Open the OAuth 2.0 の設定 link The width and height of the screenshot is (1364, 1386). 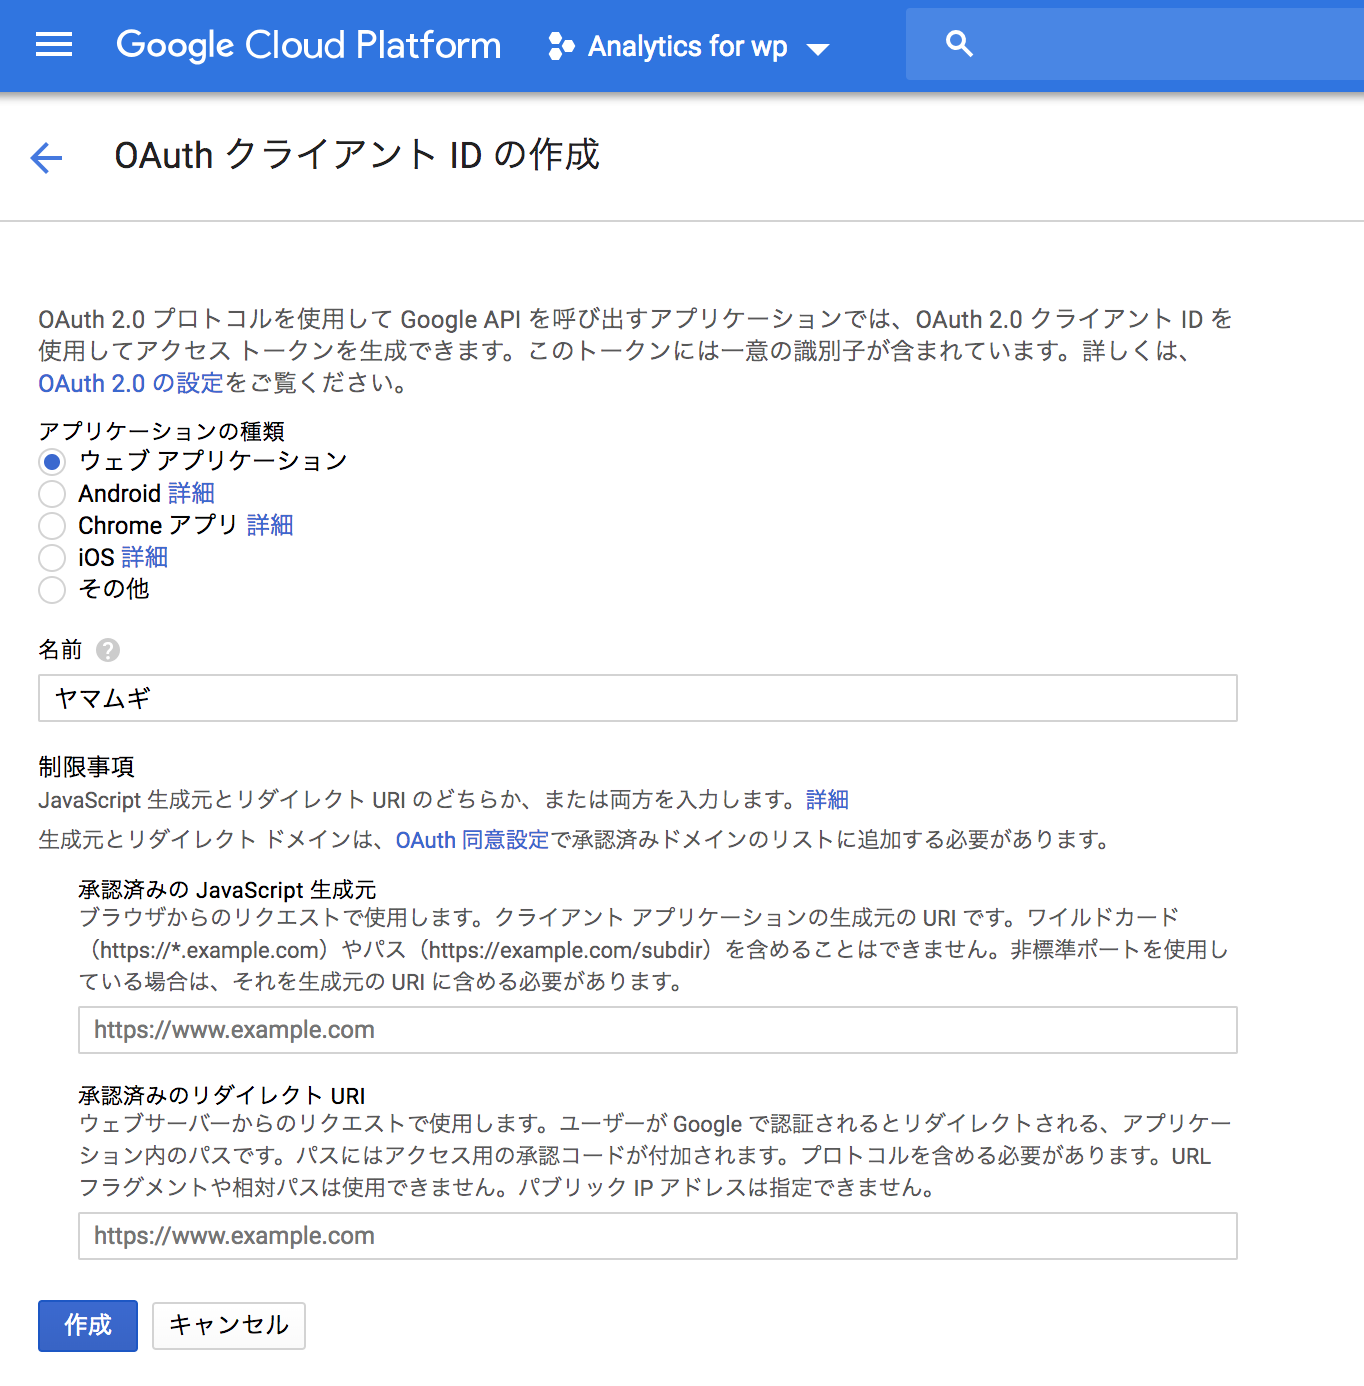pyautogui.click(x=131, y=383)
